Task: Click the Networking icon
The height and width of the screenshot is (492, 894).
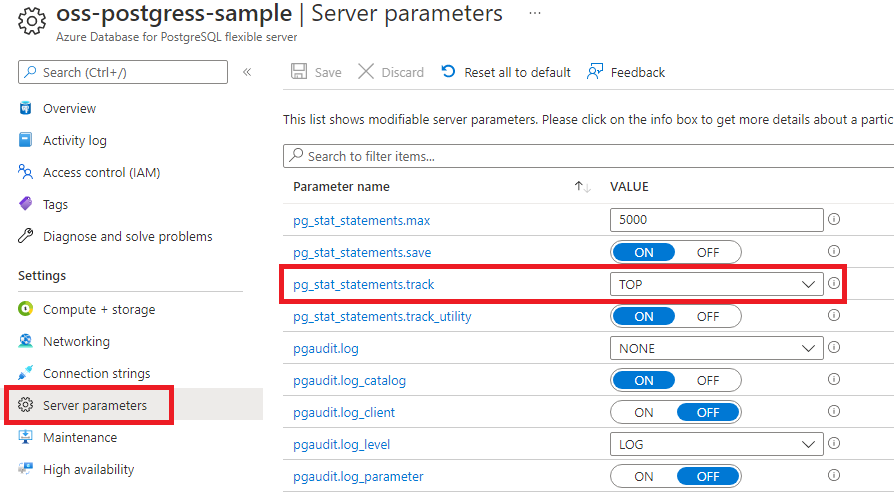Action: pyautogui.click(x=26, y=341)
